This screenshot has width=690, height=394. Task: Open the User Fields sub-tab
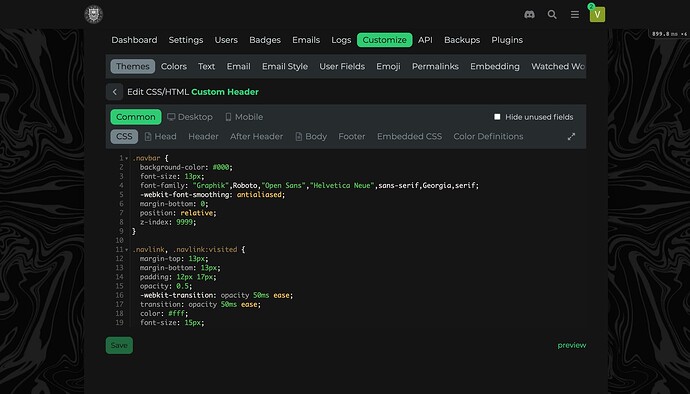(x=342, y=66)
